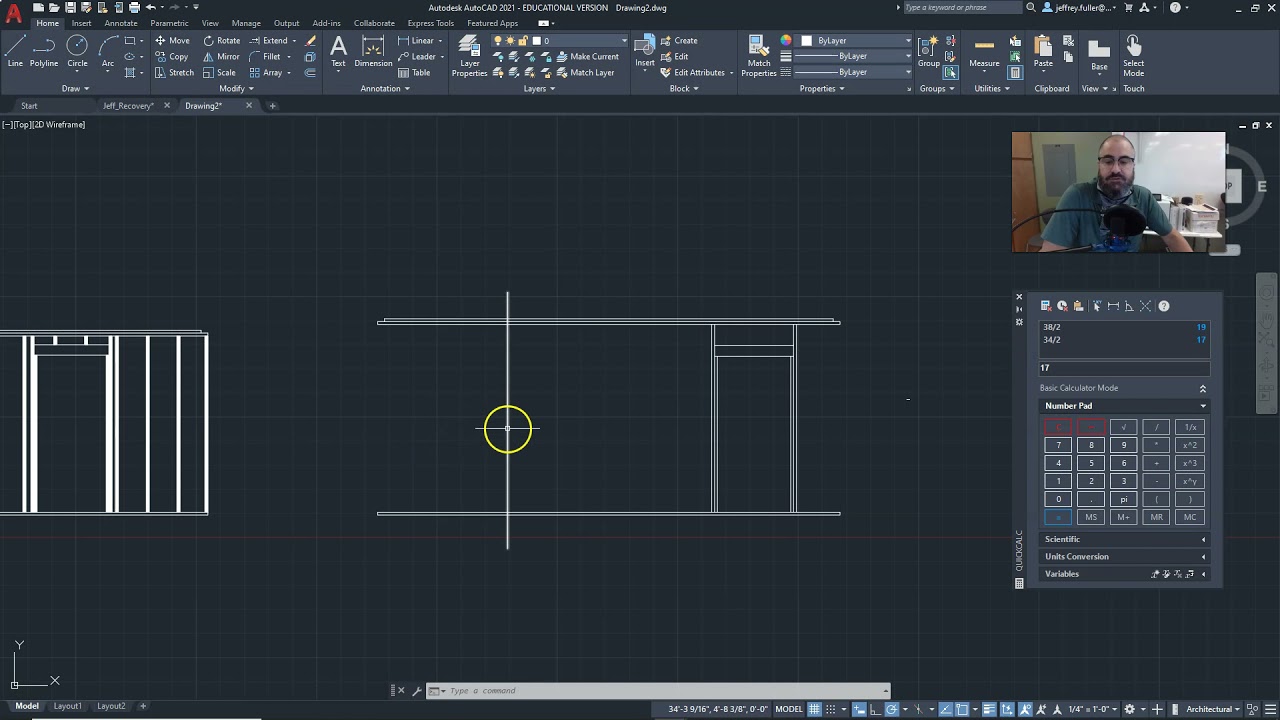Switch to the Layout1 tab

click(x=67, y=706)
